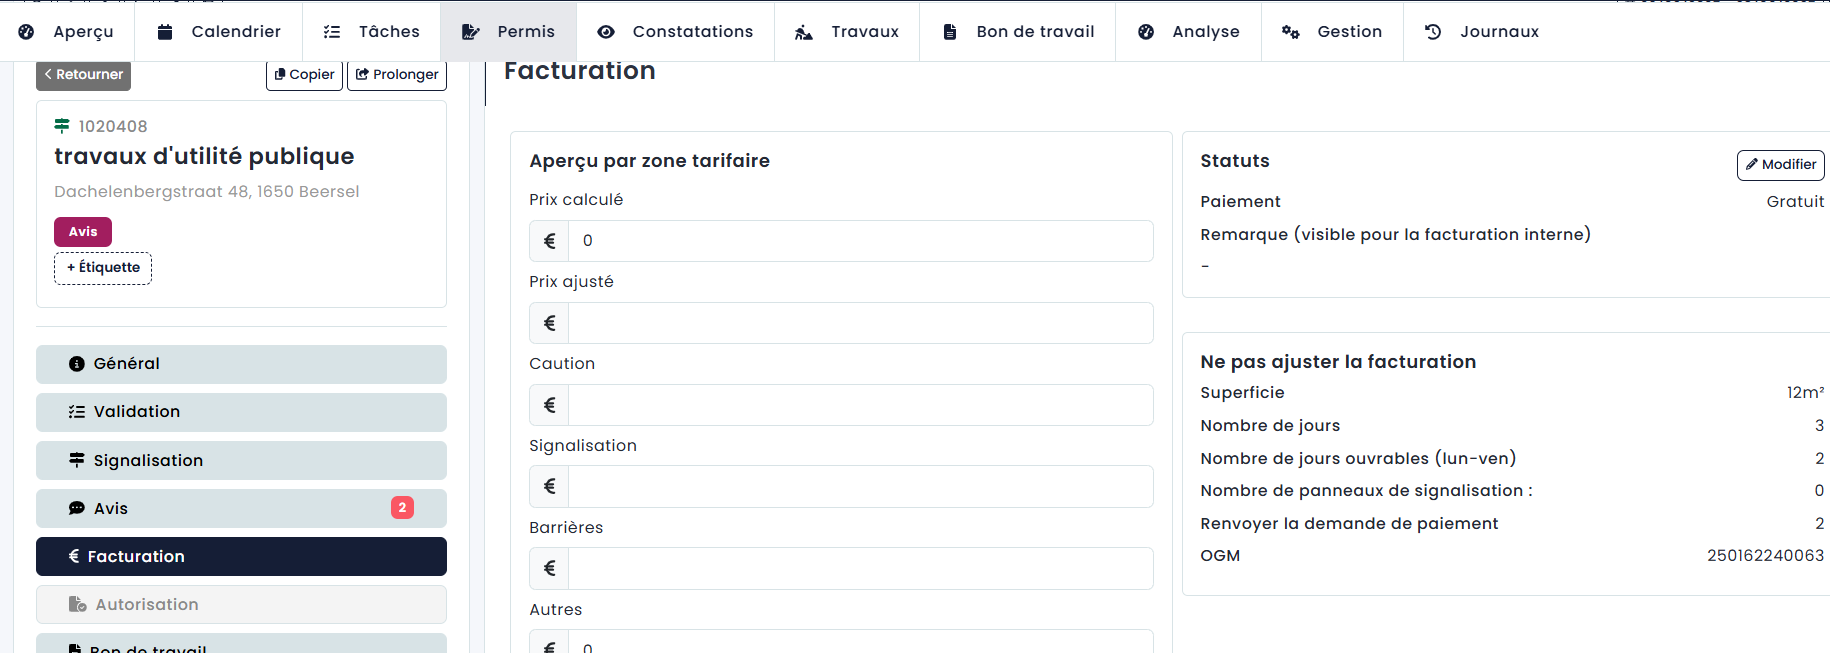
Task: Click the Travaux digging worker icon
Action: pyautogui.click(x=804, y=32)
